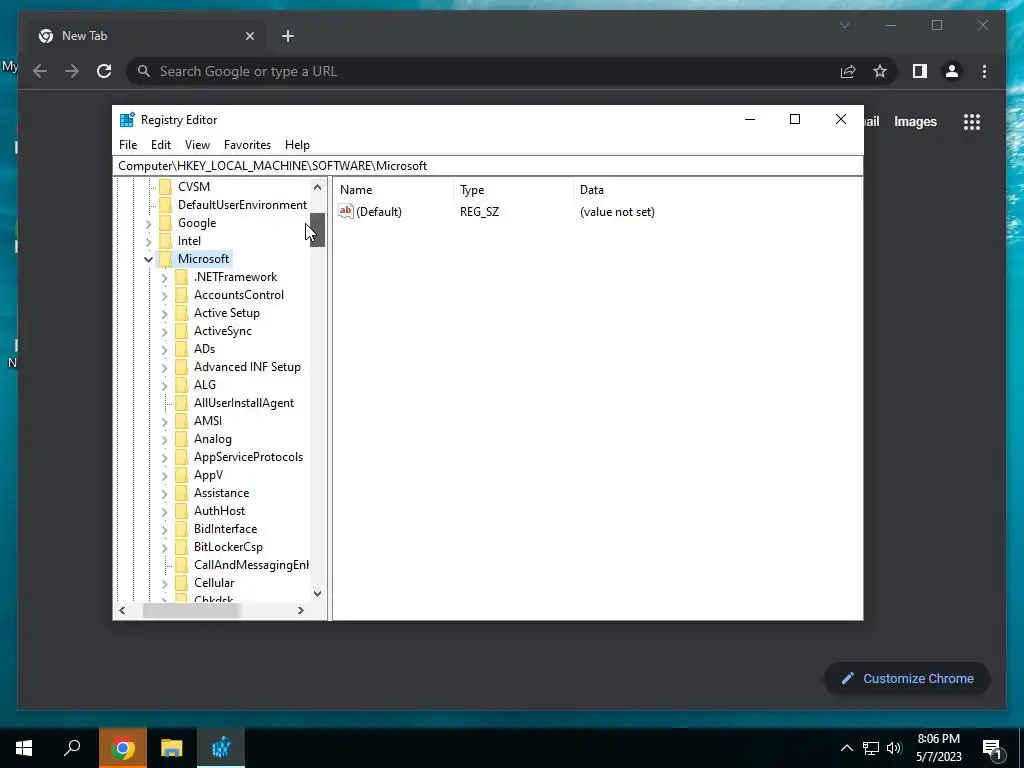Open the Windows Start menu
The width and height of the screenshot is (1024, 768).
(24, 748)
